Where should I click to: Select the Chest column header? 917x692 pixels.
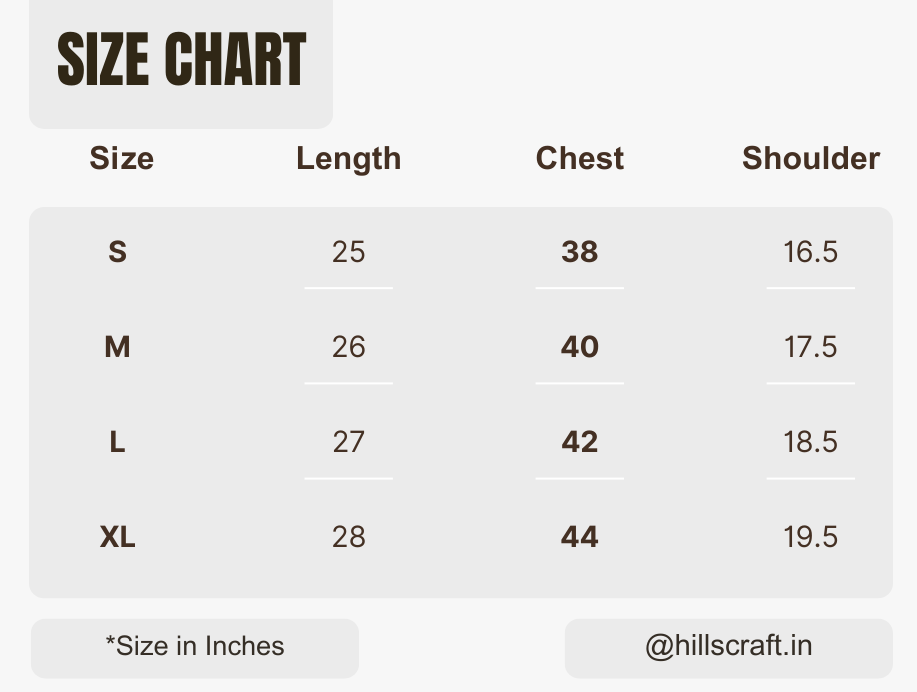[x=580, y=159]
